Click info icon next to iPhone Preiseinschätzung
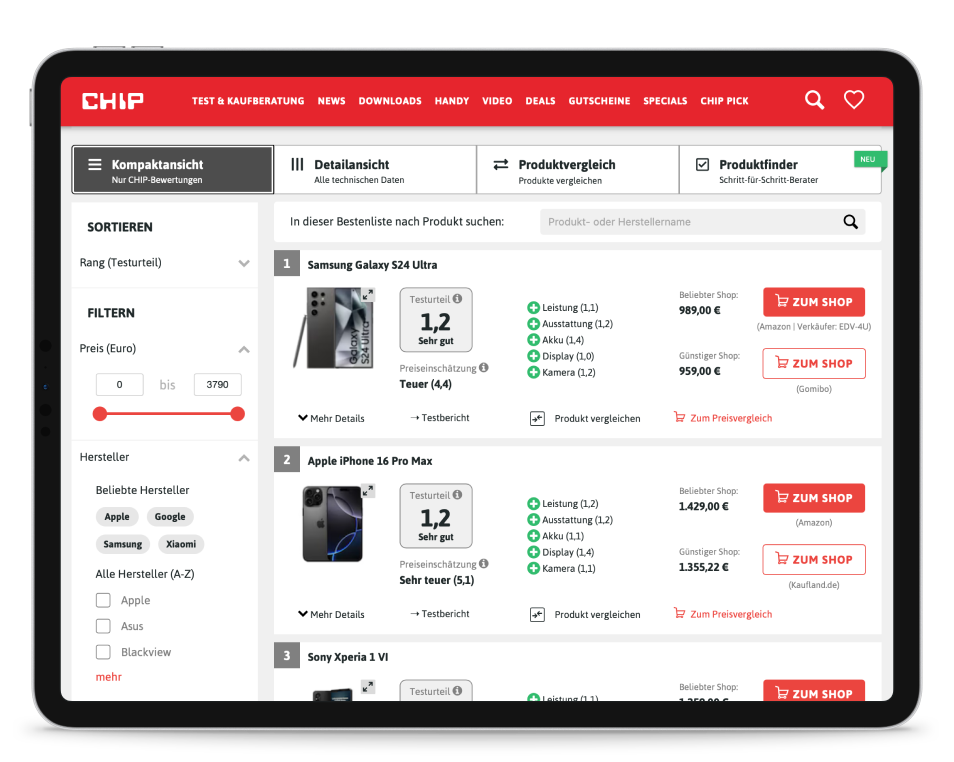954x762 pixels. pyautogui.click(x=484, y=564)
